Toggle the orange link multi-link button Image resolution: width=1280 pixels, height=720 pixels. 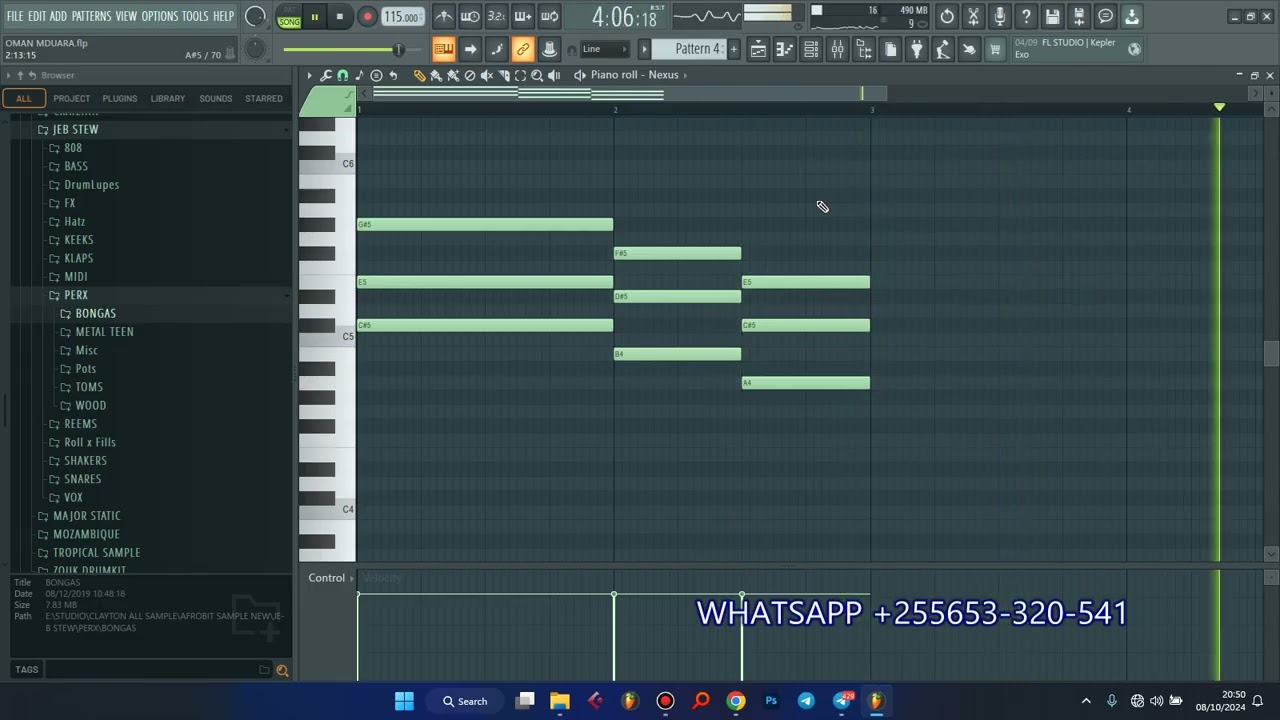(522, 49)
